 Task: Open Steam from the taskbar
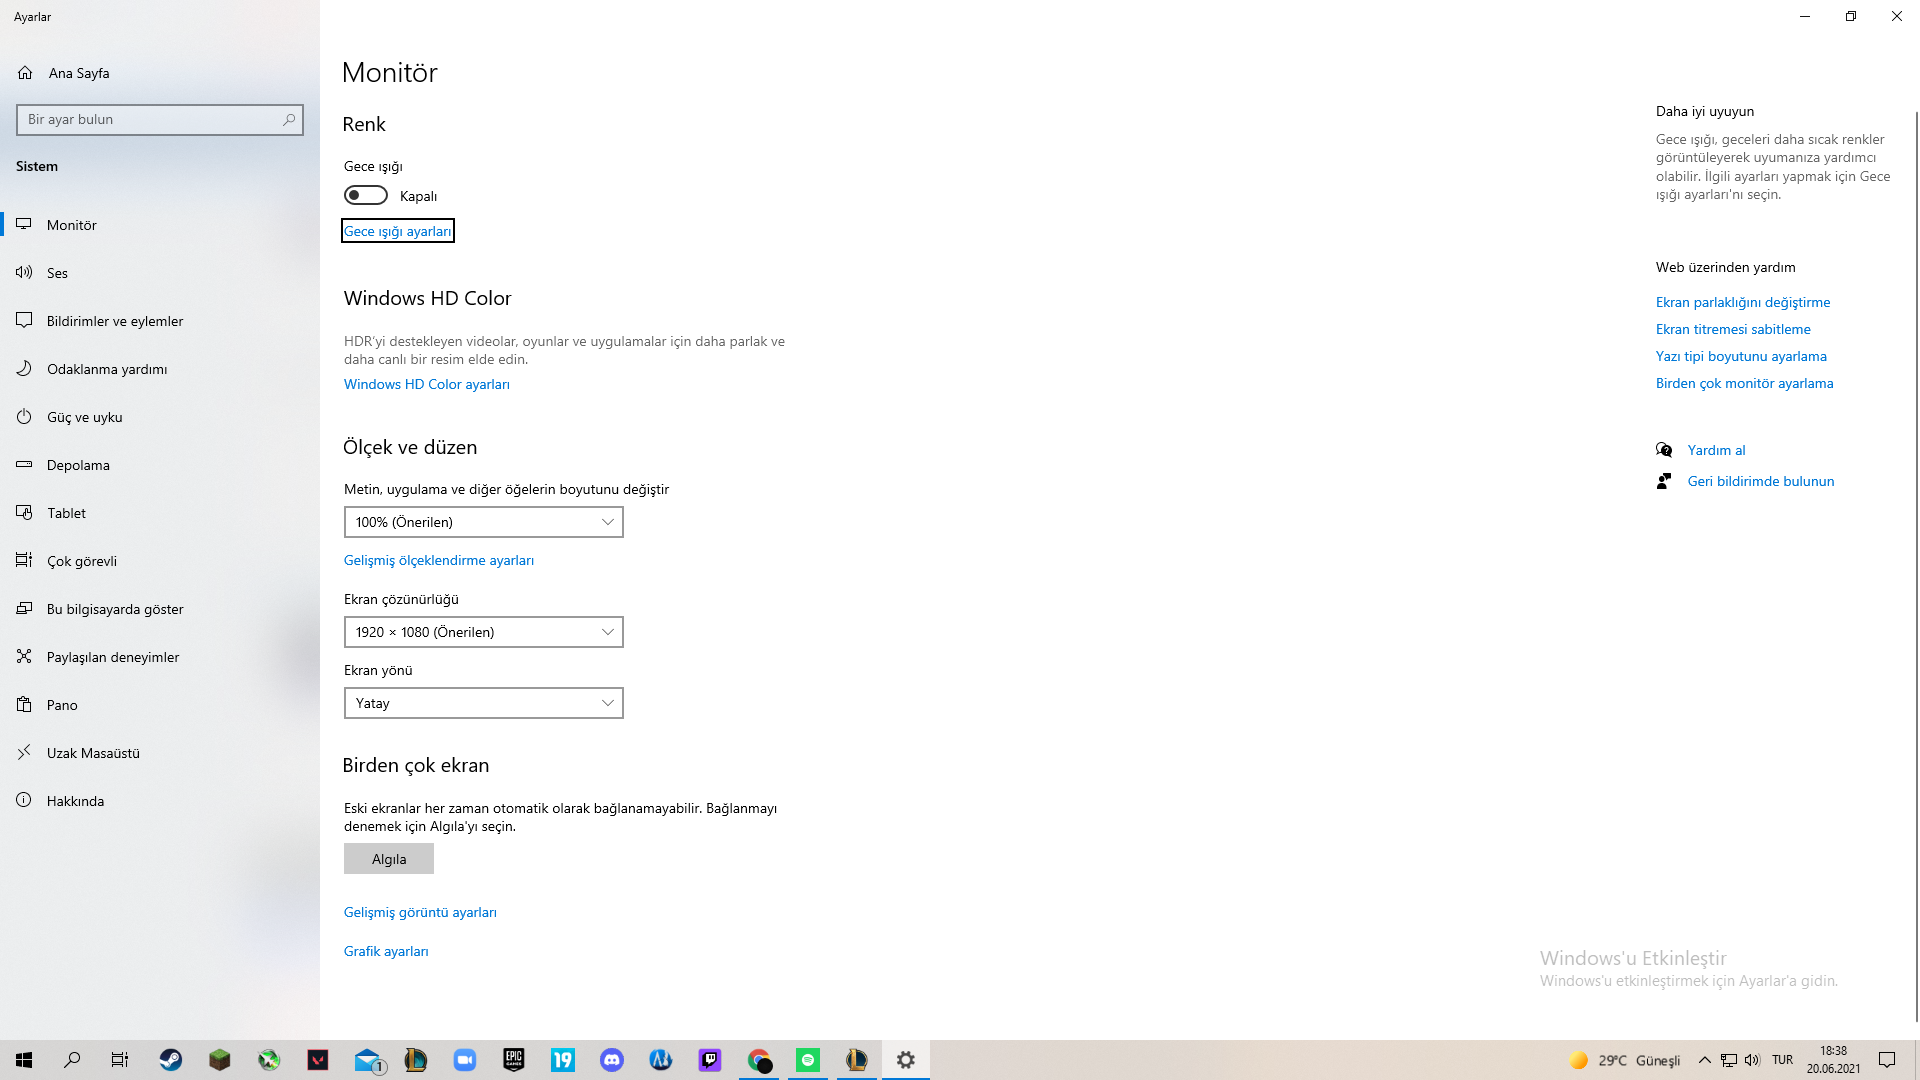[170, 1060]
